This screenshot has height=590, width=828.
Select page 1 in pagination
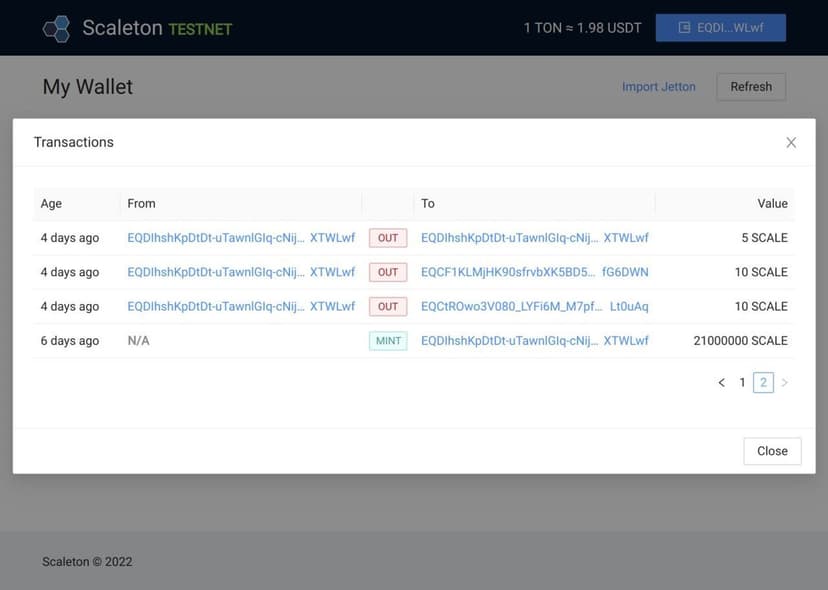(x=742, y=383)
